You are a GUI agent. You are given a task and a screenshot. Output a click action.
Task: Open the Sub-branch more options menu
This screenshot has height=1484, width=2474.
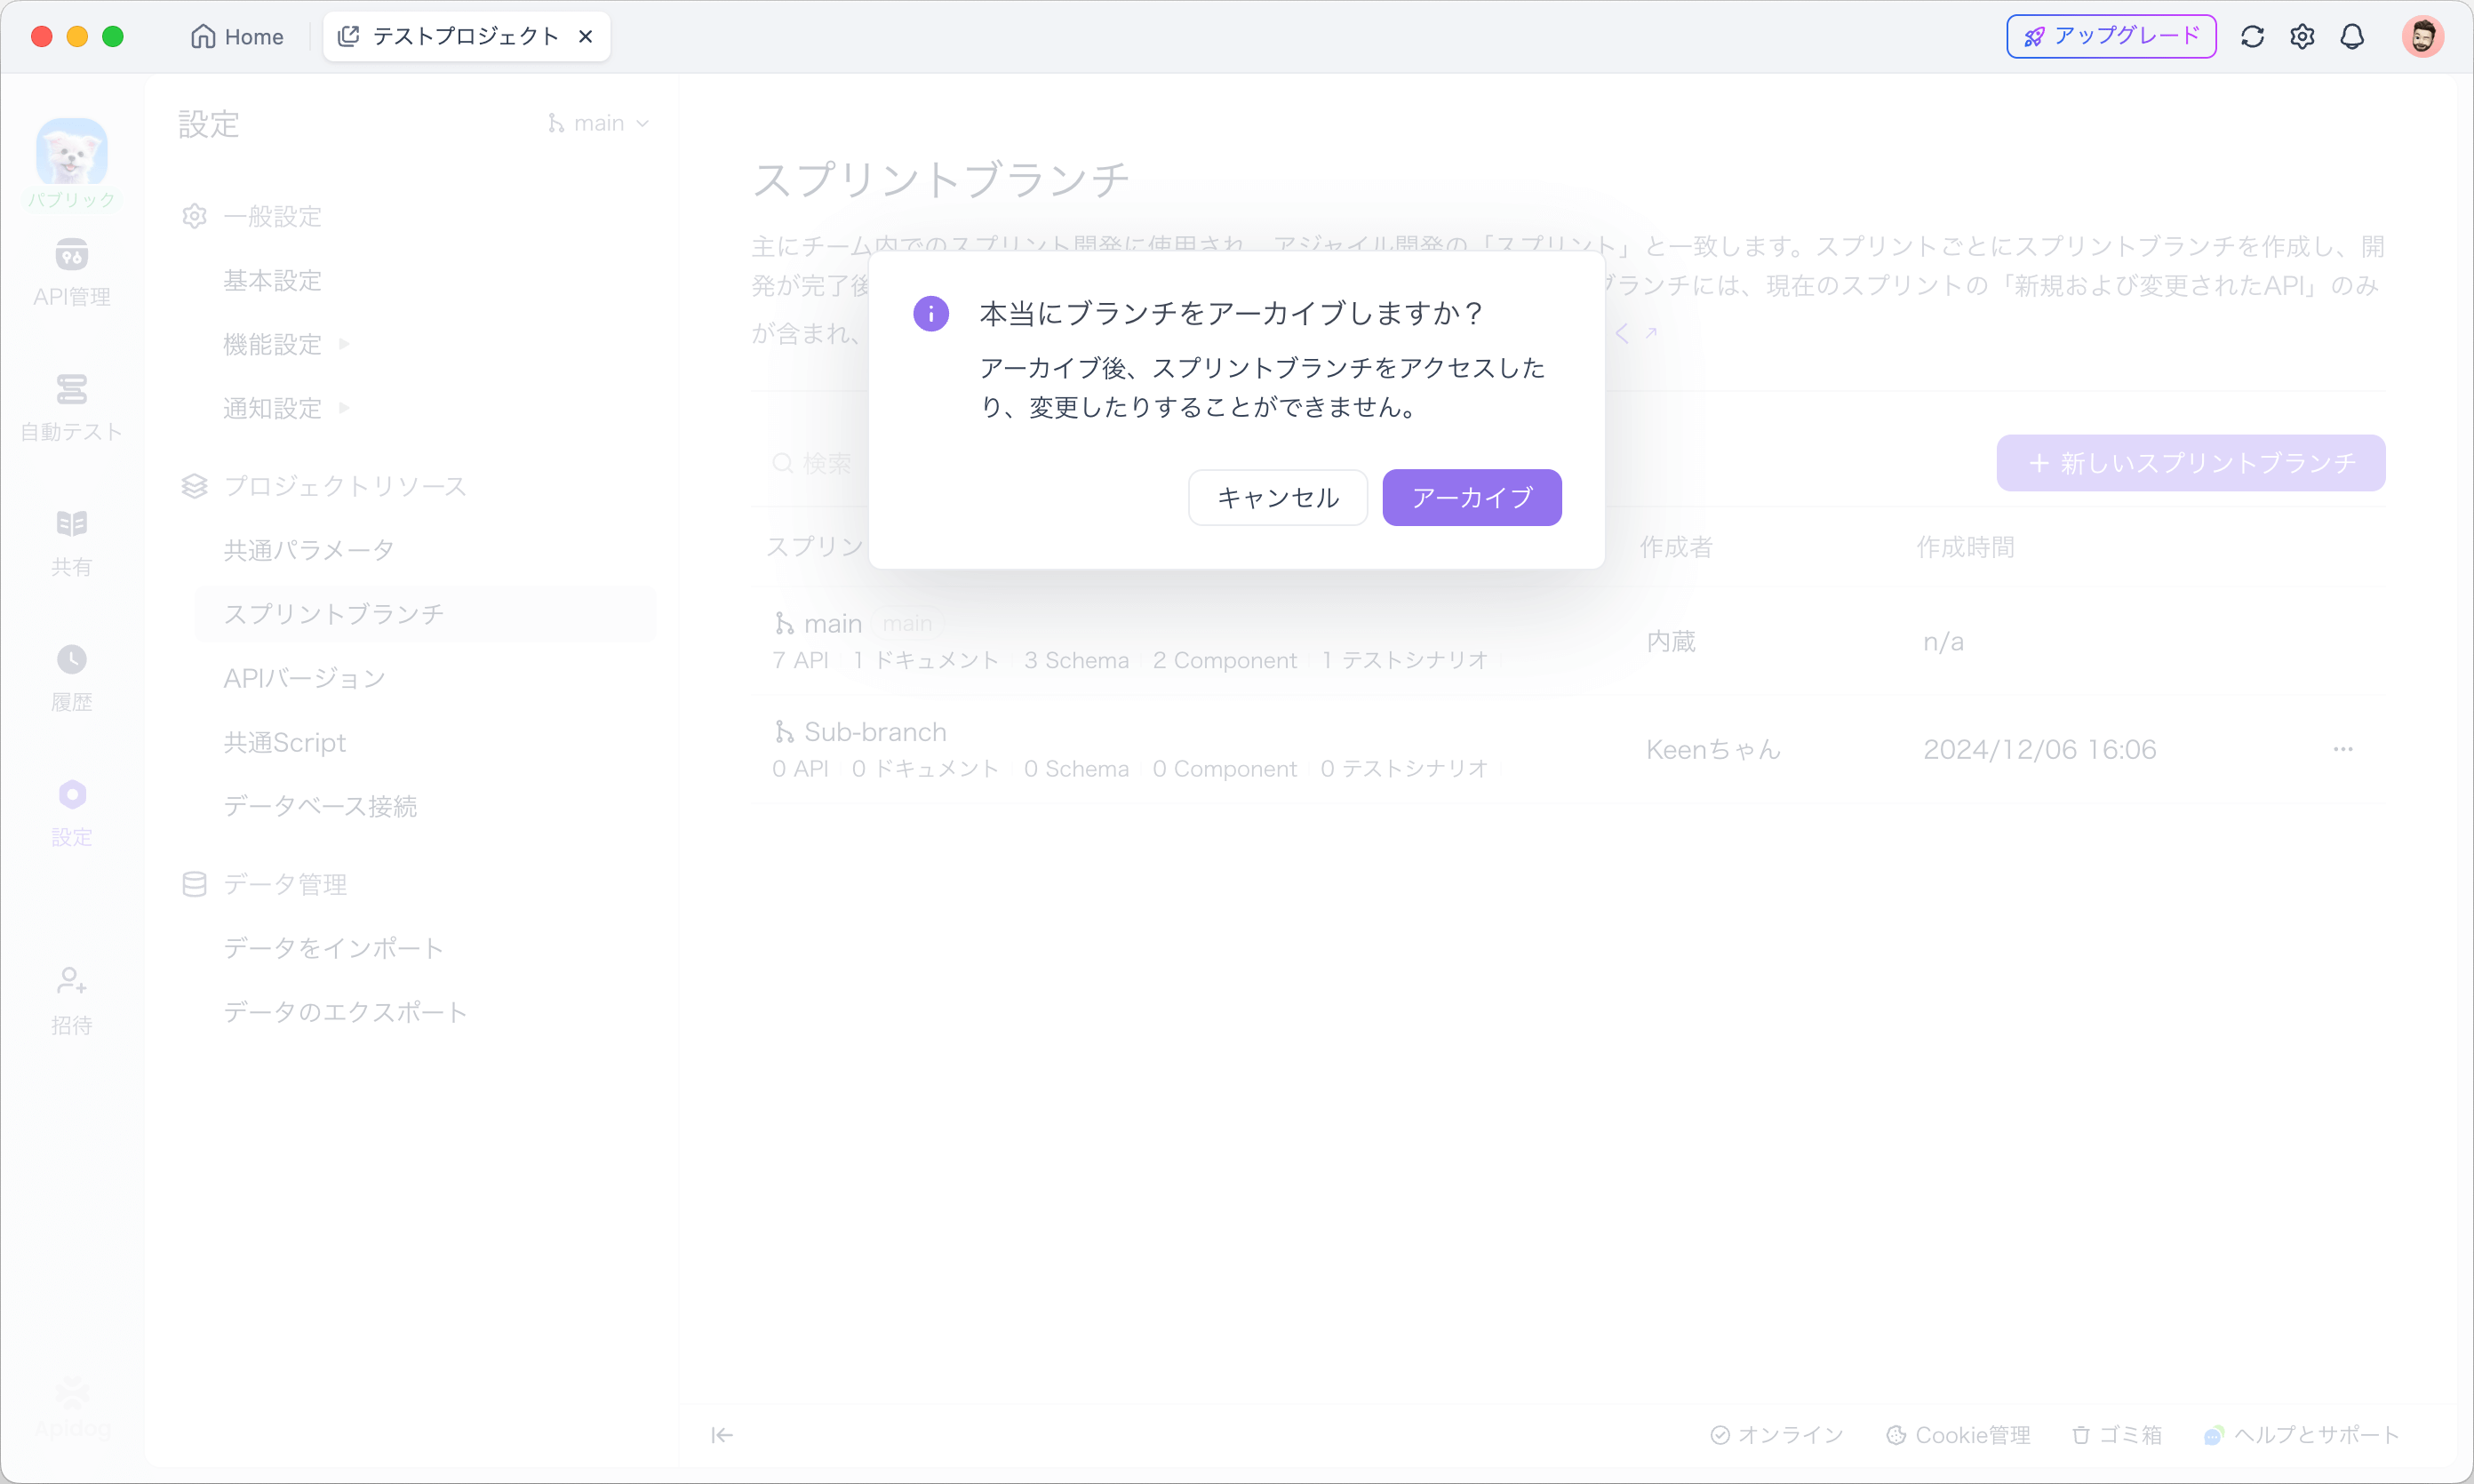(x=2343, y=749)
